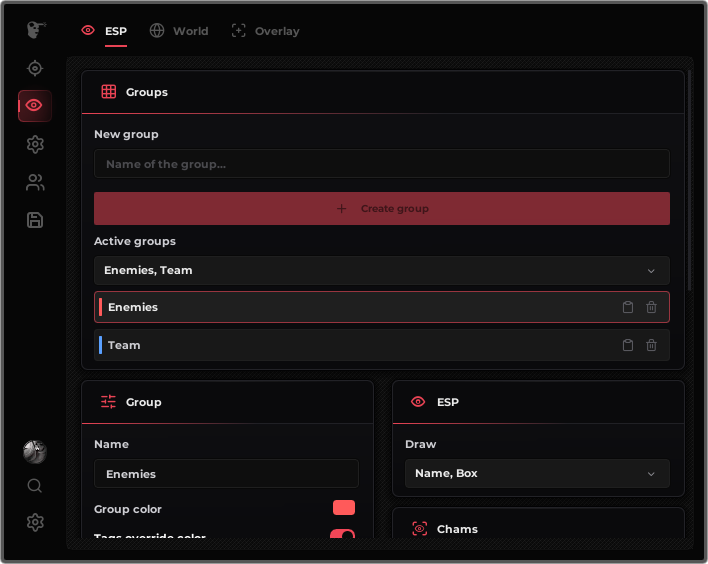The height and width of the screenshot is (564, 708).
Task: Click the Chams panel icon
Action: pos(420,528)
